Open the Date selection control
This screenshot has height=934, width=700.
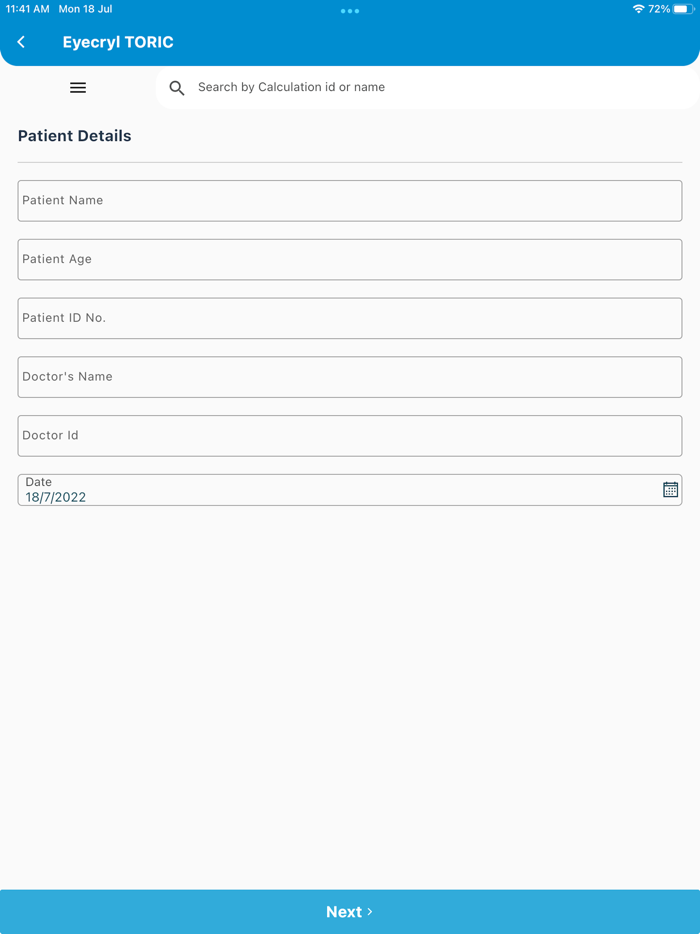click(350, 489)
